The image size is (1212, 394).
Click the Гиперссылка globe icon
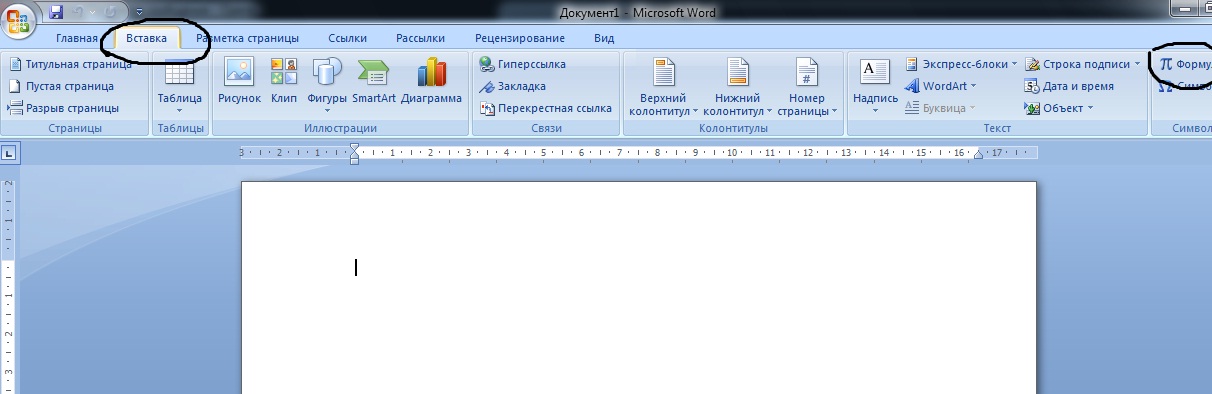click(x=487, y=64)
